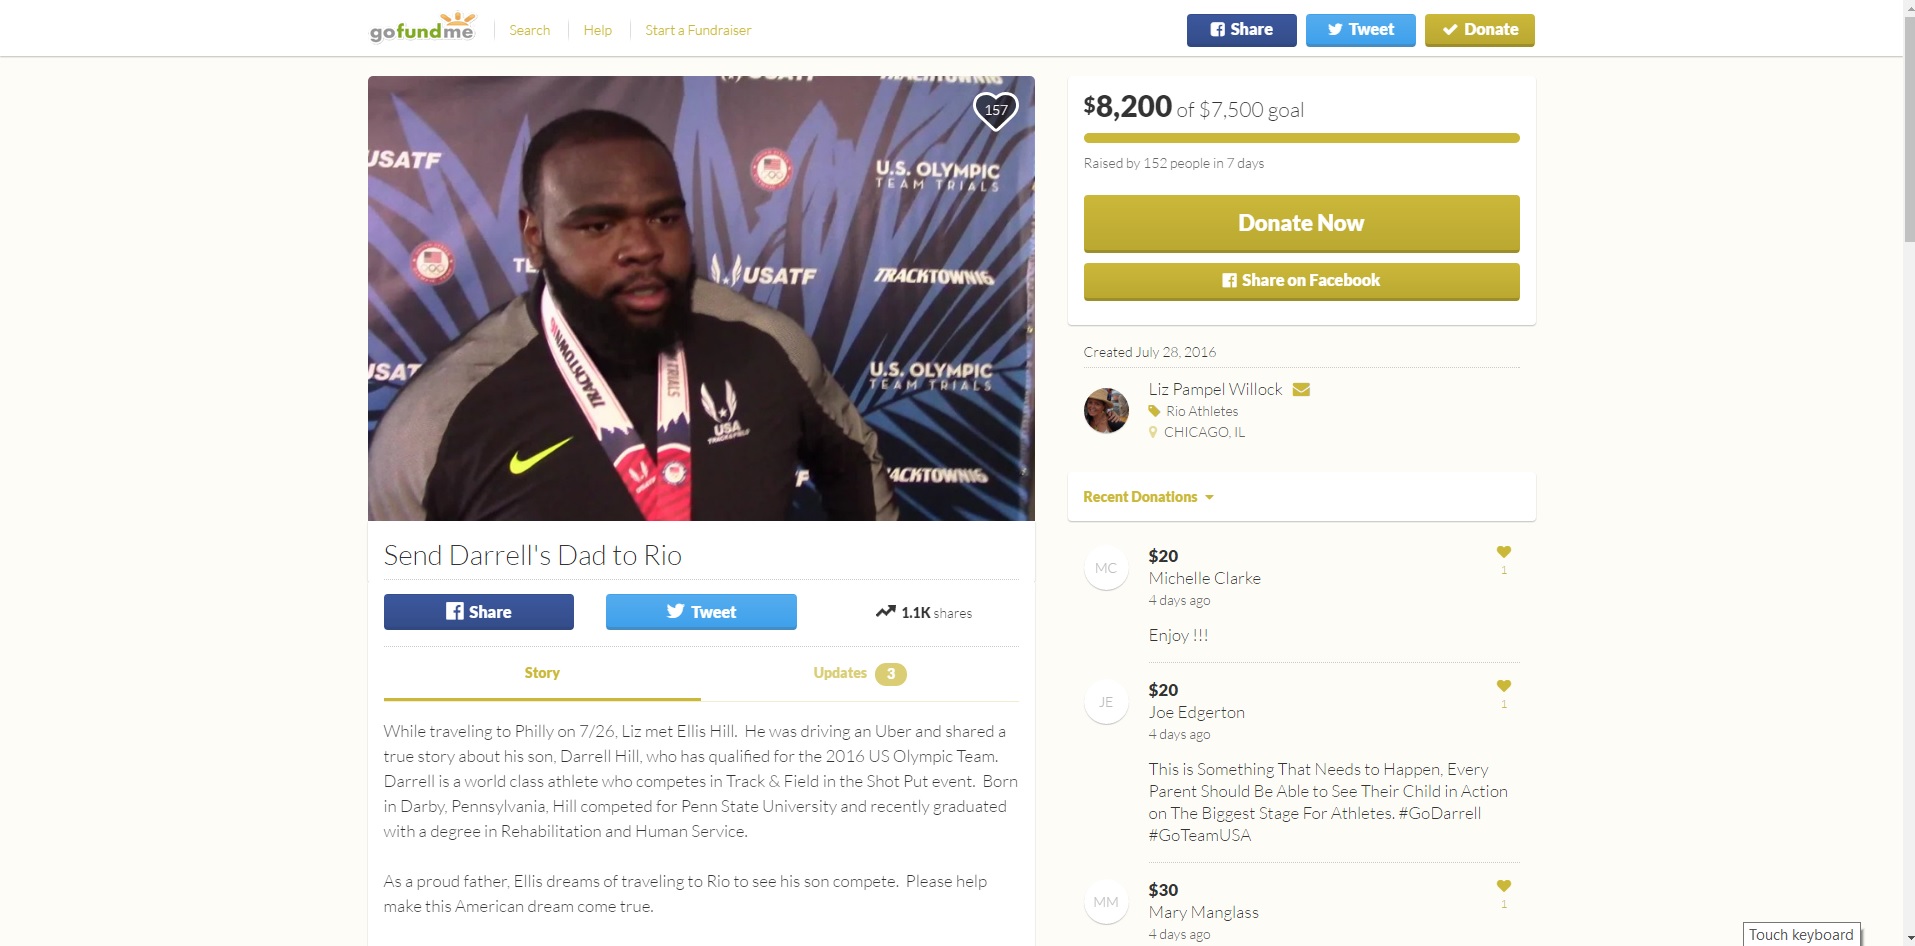This screenshot has width=1915, height=946.
Task: Click the blue Tweet button below title
Action: (701, 612)
